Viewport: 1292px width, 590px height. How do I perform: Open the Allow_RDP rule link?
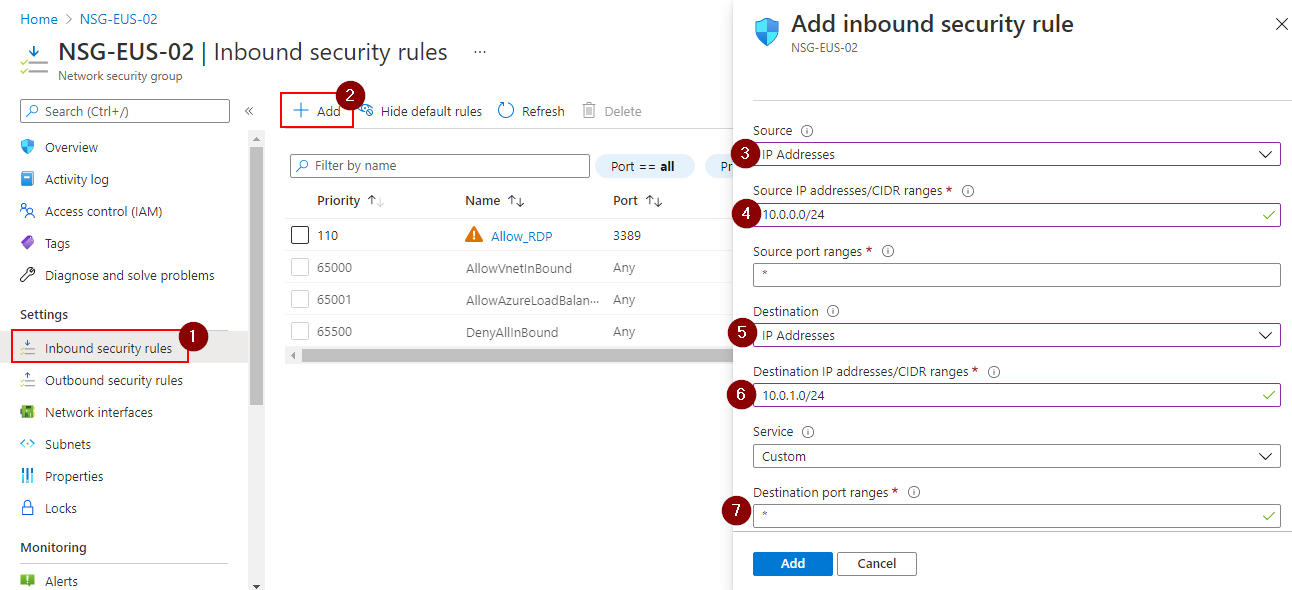click(521, 236)
